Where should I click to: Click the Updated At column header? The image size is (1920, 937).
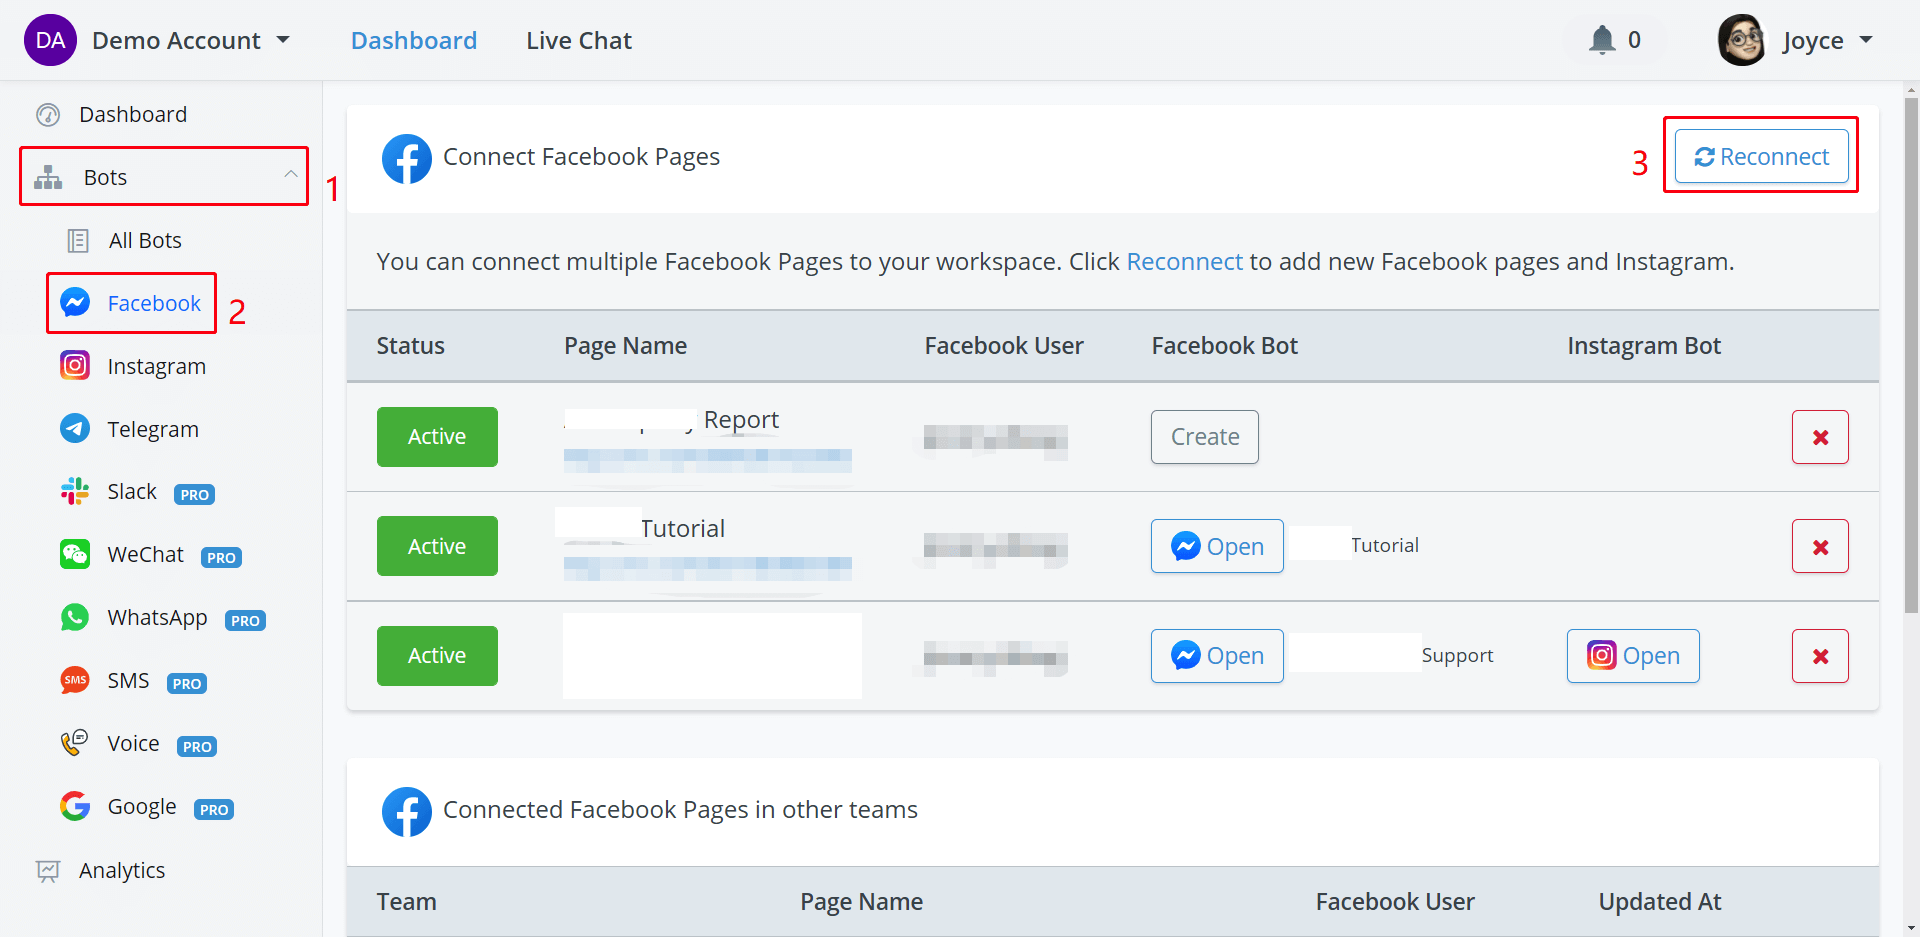point(1660,902)
